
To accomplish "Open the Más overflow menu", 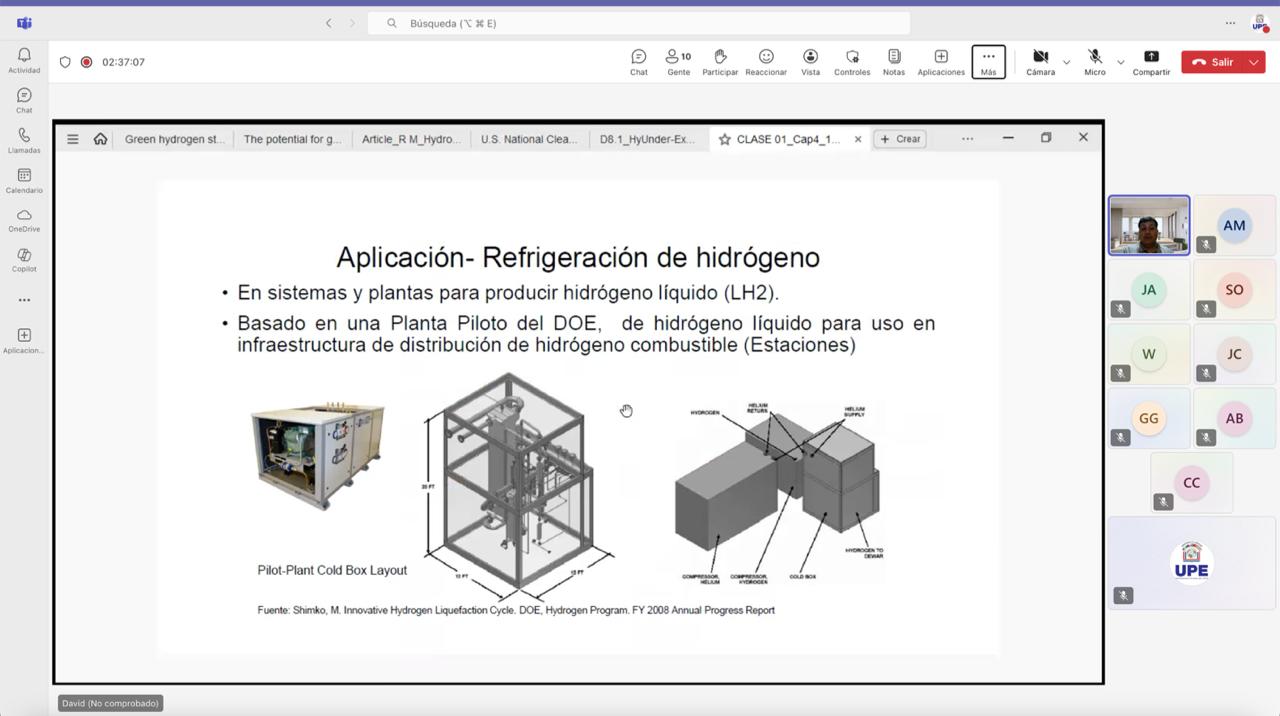I will tap(987, 61).
